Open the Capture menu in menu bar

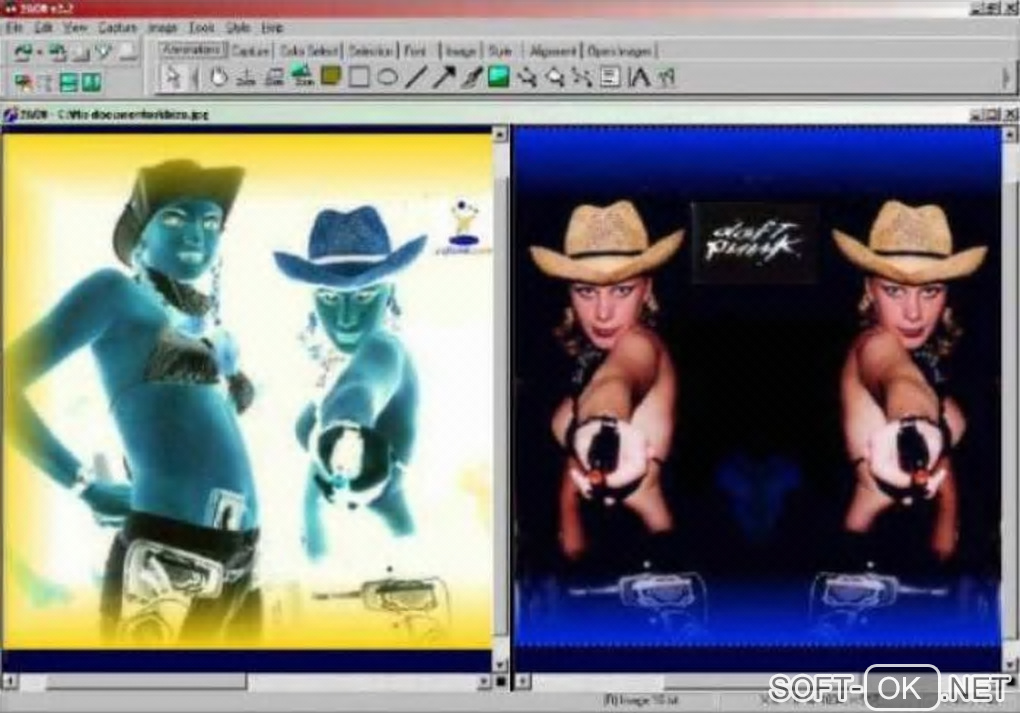coord(117,28)
